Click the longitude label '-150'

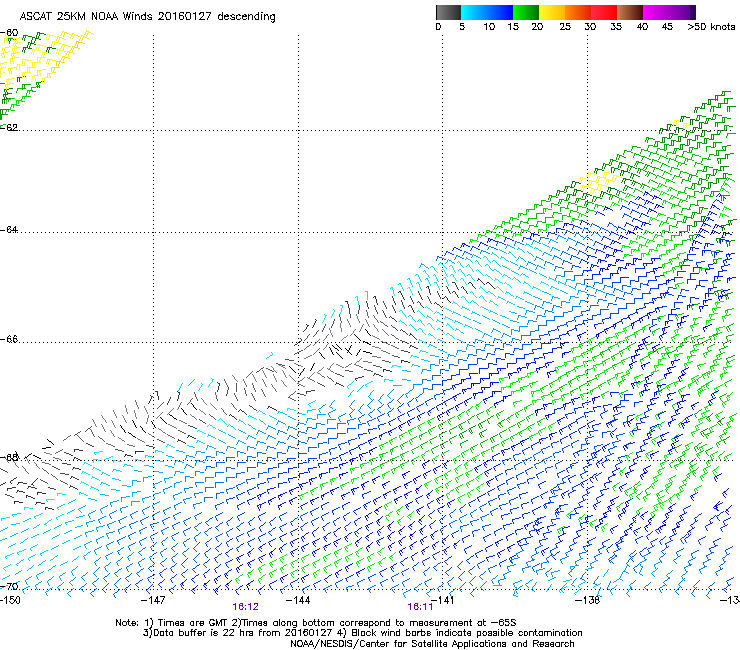(10, 600)
